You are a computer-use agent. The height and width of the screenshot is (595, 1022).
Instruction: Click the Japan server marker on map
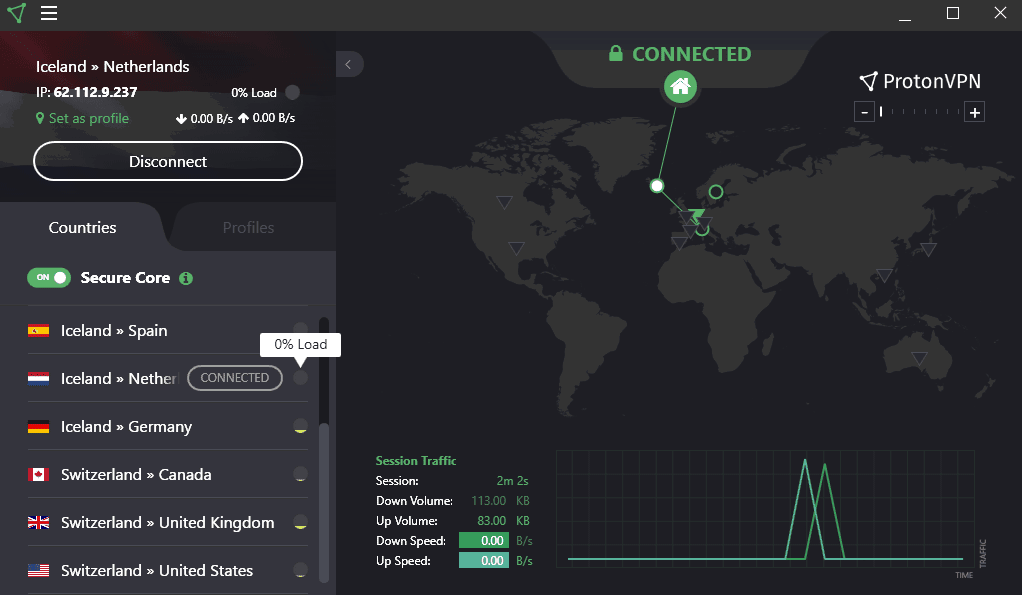click(x=929, y=249)
